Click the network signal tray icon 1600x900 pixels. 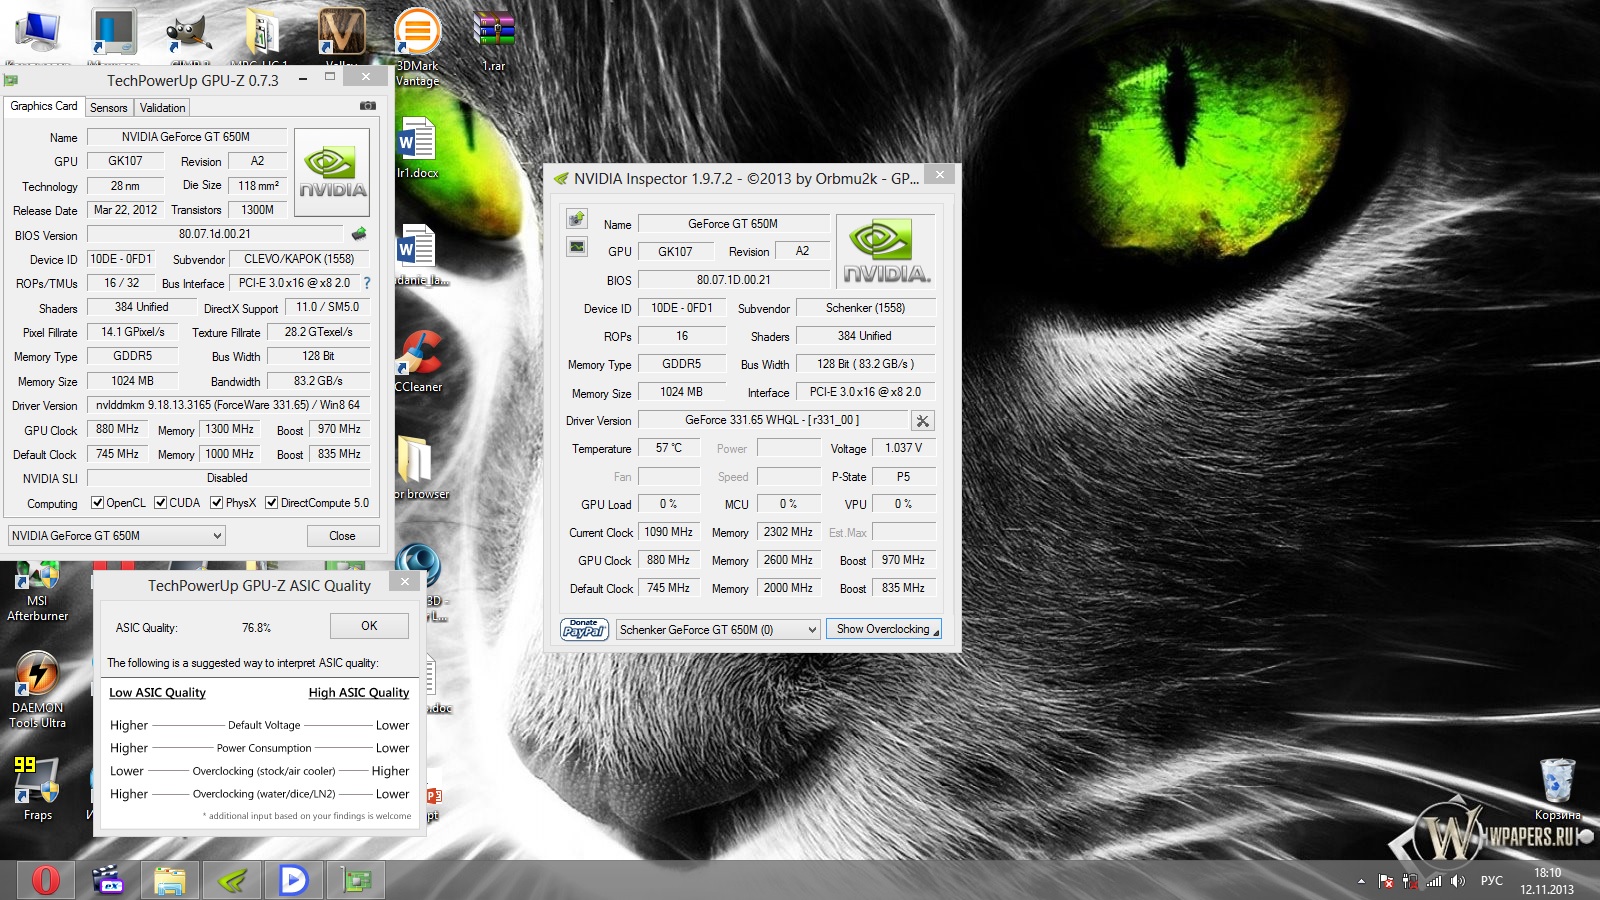point(1434,881)
